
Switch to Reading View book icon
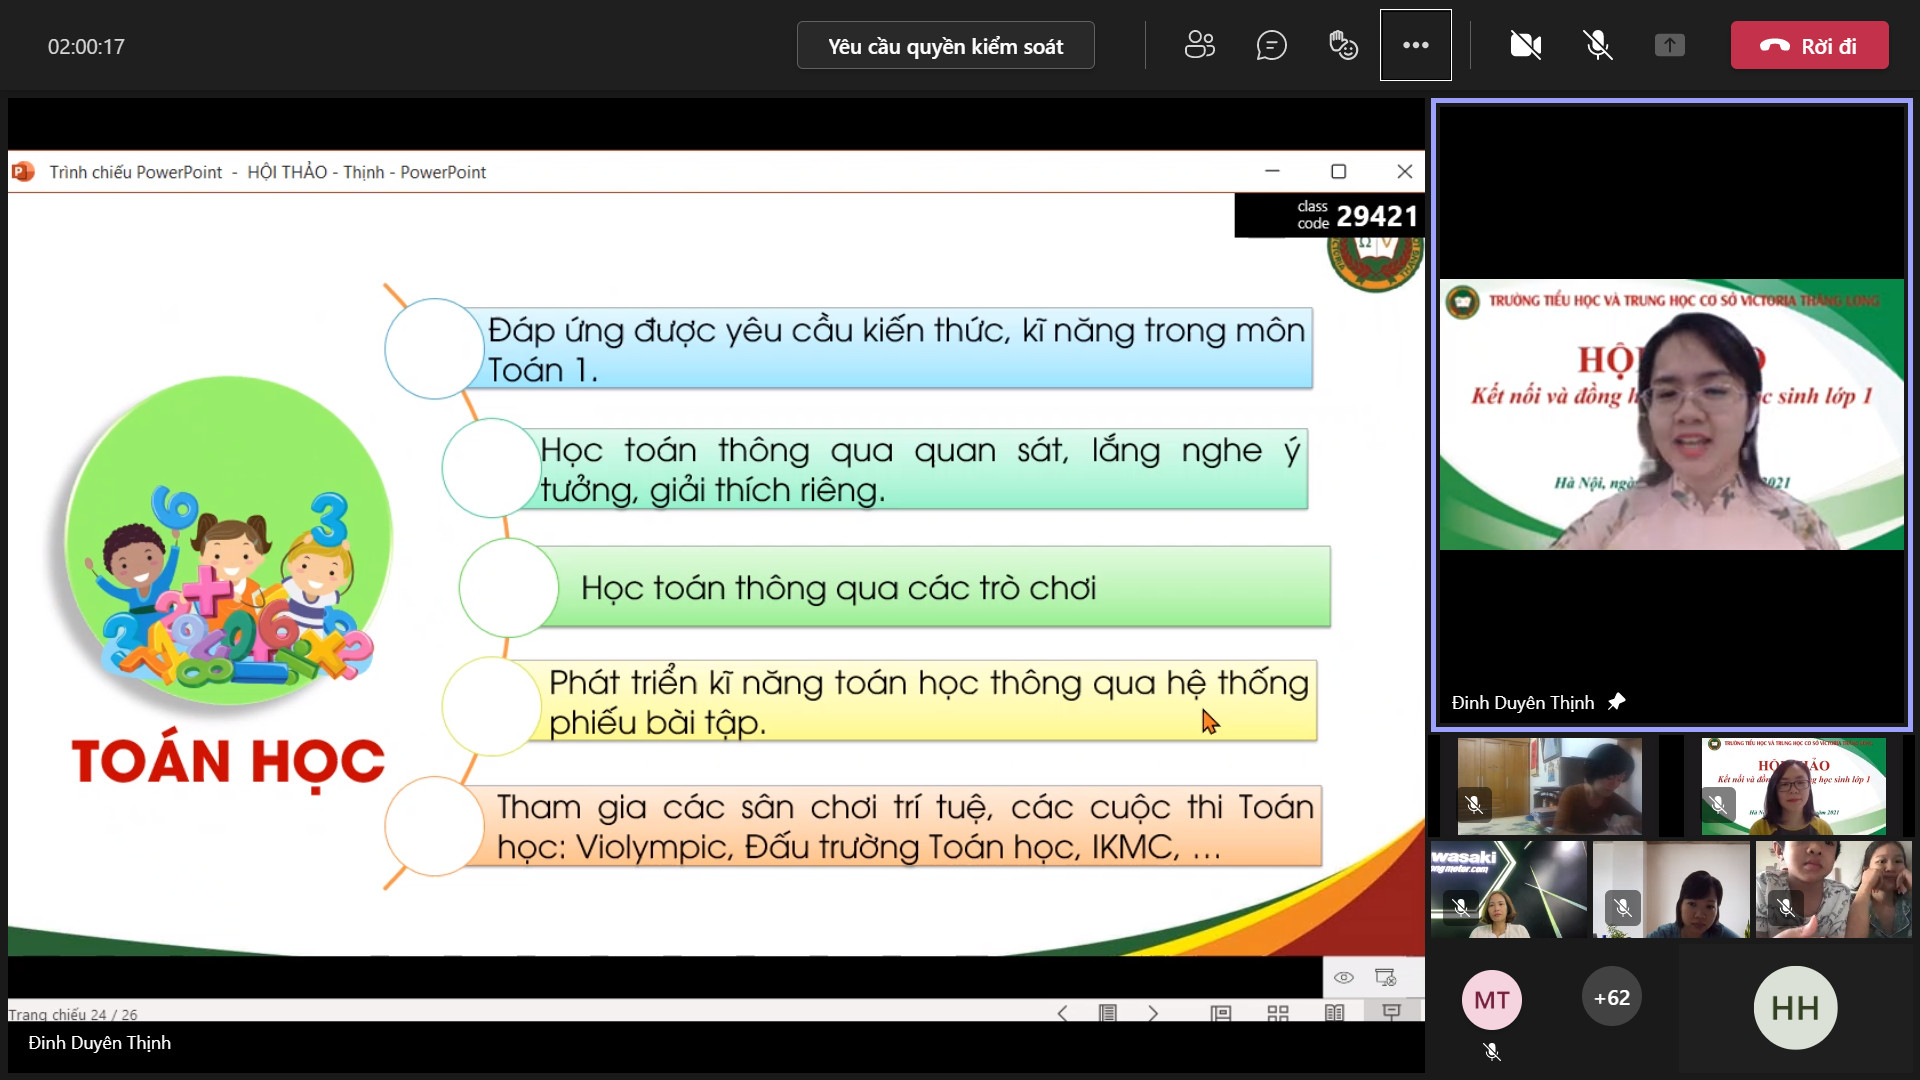coord(1334,1013)
